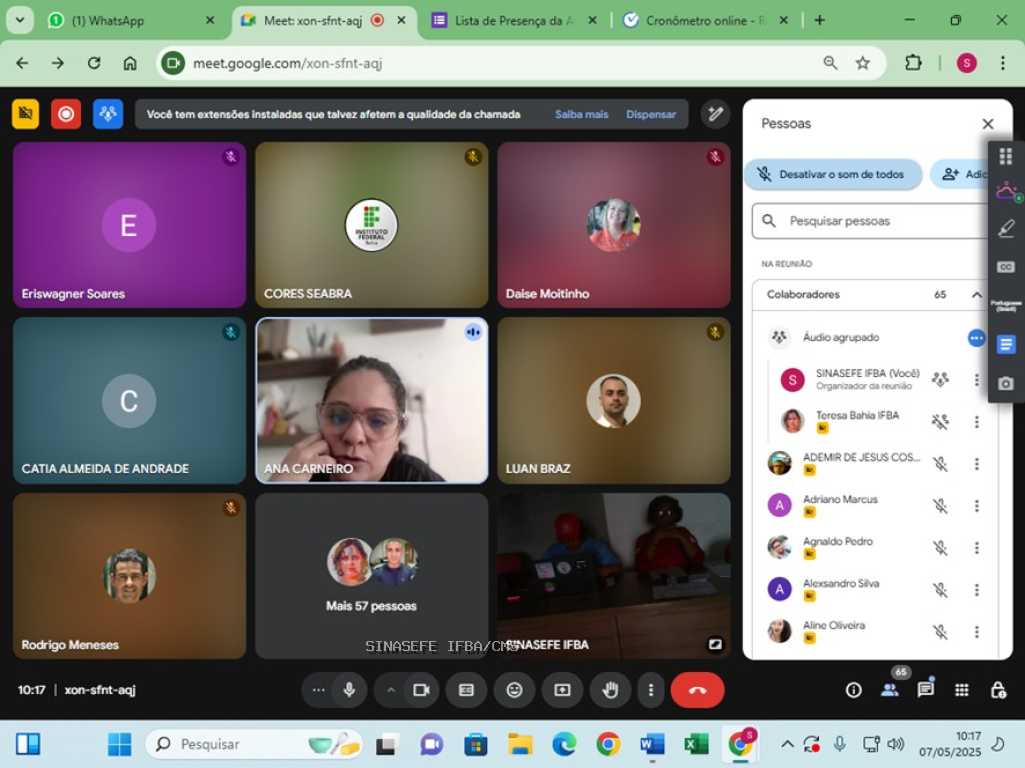Click the blue grouped audio extension icon
The height and width of the screenshot is (768, 1025).
pyautogui.click(x=108, y=114)
